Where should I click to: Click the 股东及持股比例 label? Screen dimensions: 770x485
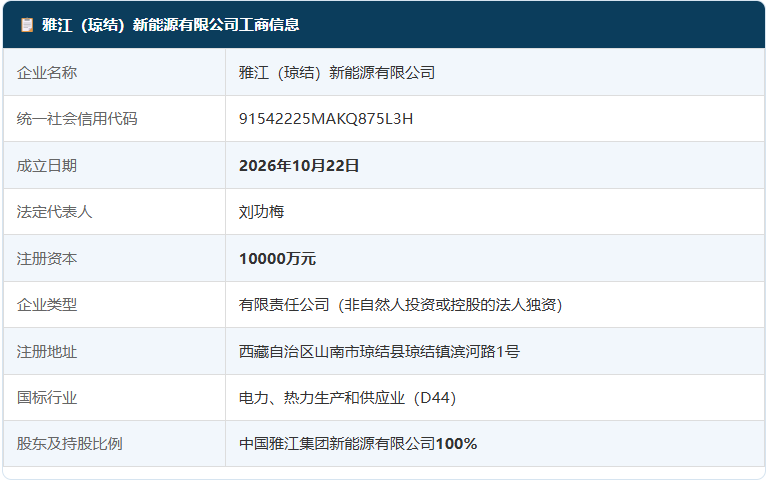pos(69,444)
